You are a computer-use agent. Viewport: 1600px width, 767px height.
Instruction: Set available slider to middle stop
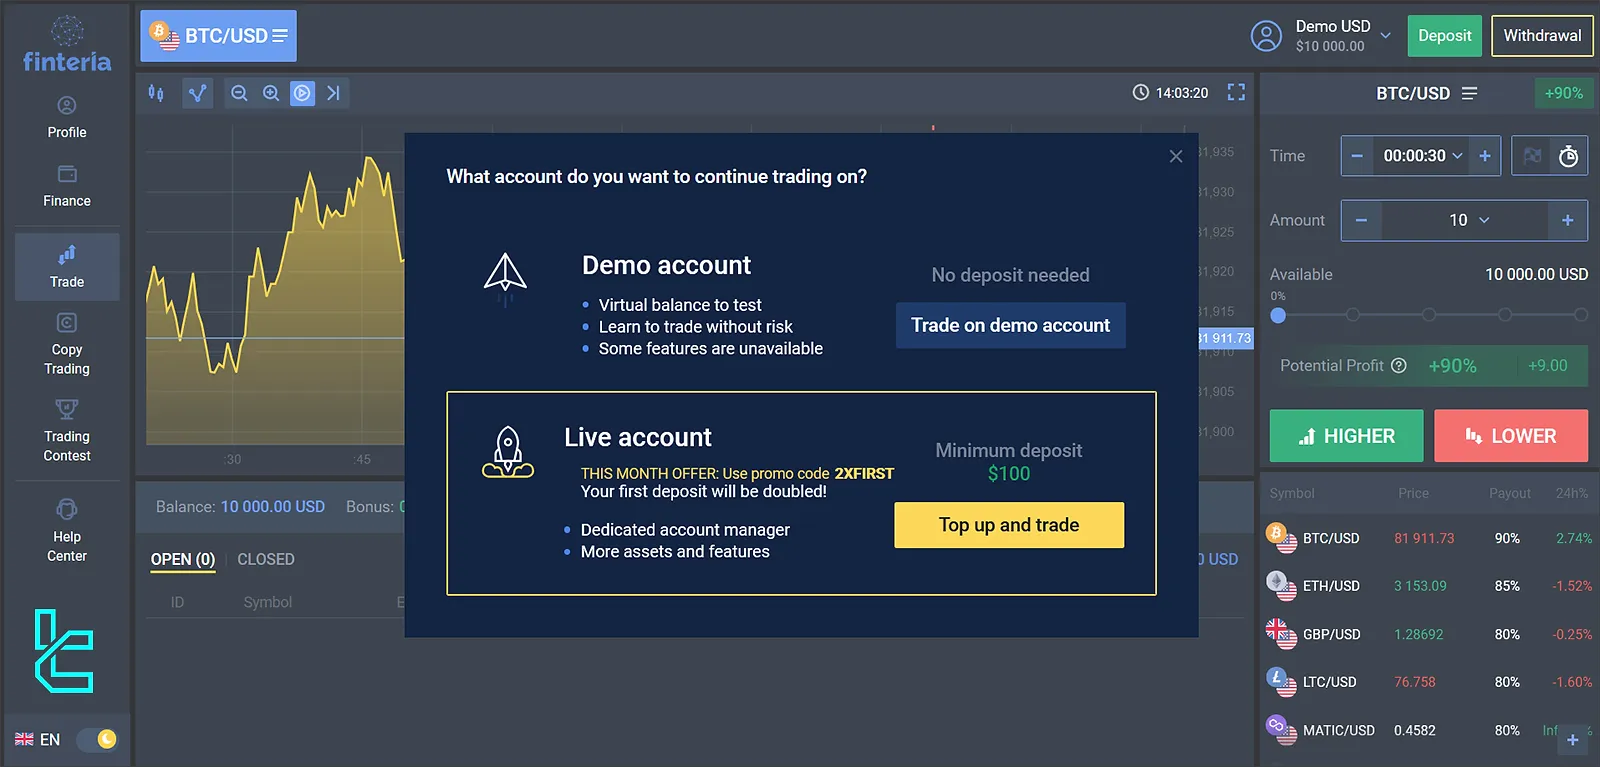[x=1429, y=315]
